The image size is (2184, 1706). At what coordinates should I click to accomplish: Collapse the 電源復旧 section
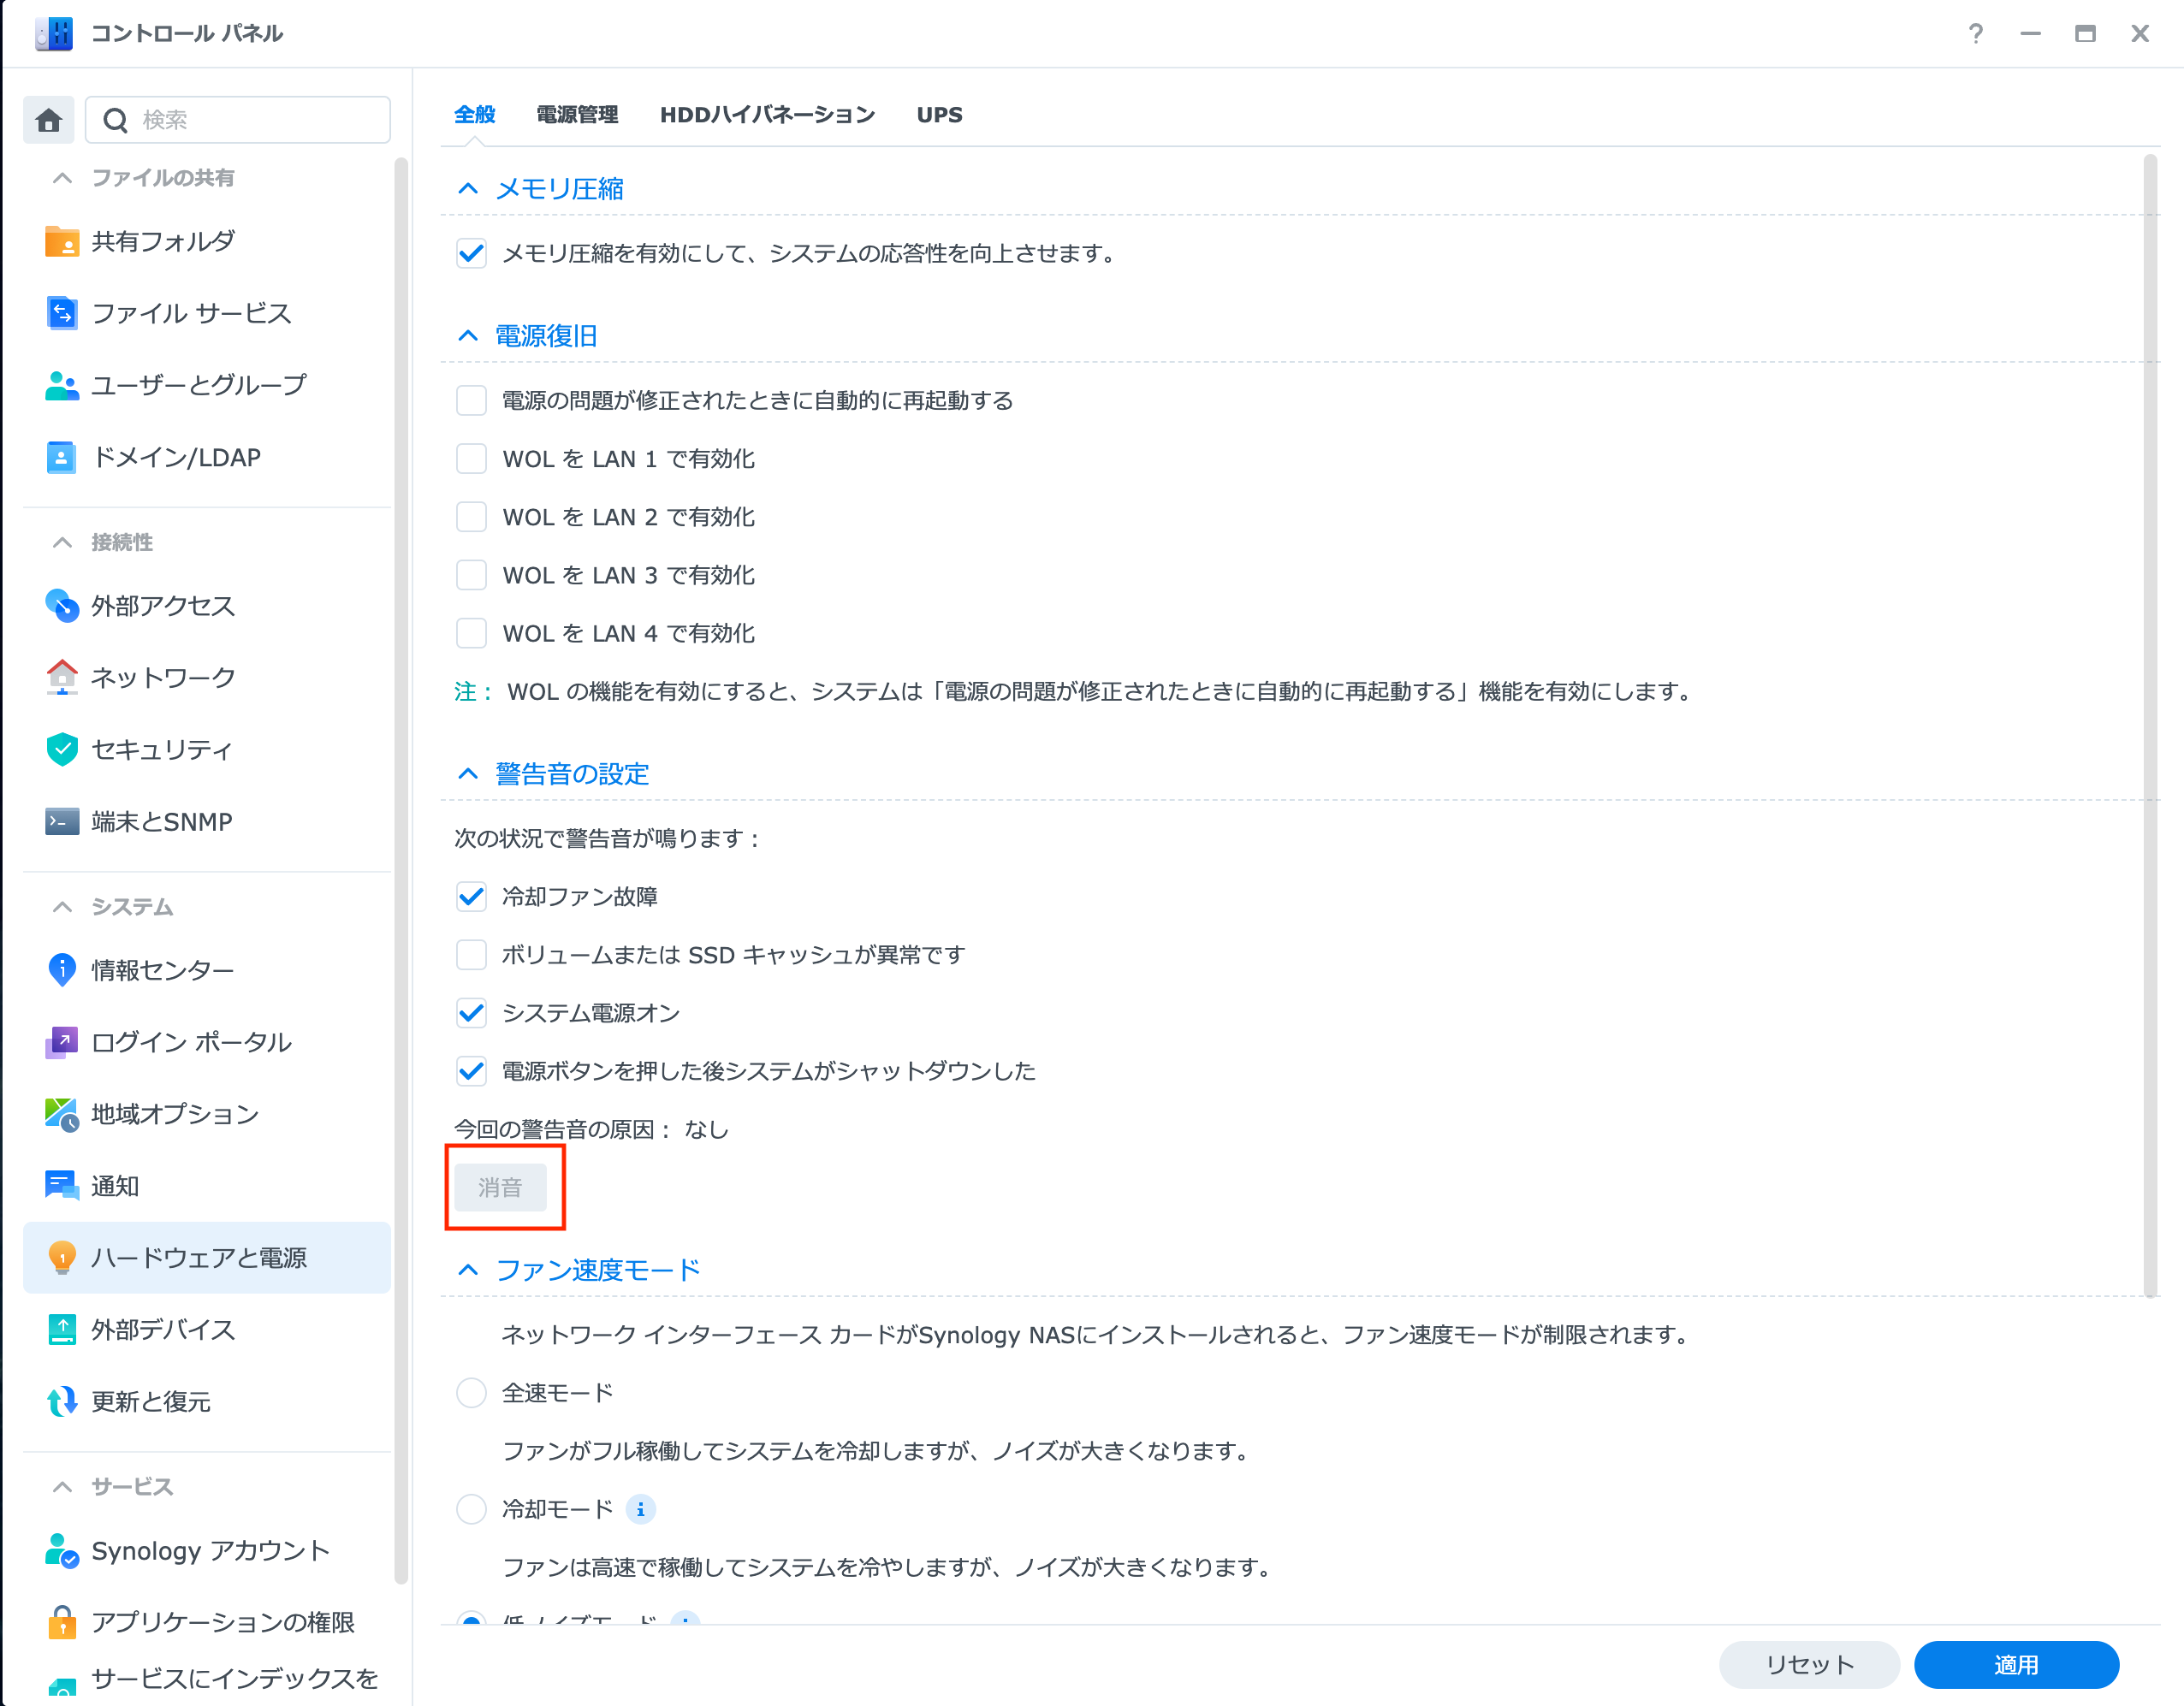468,336
